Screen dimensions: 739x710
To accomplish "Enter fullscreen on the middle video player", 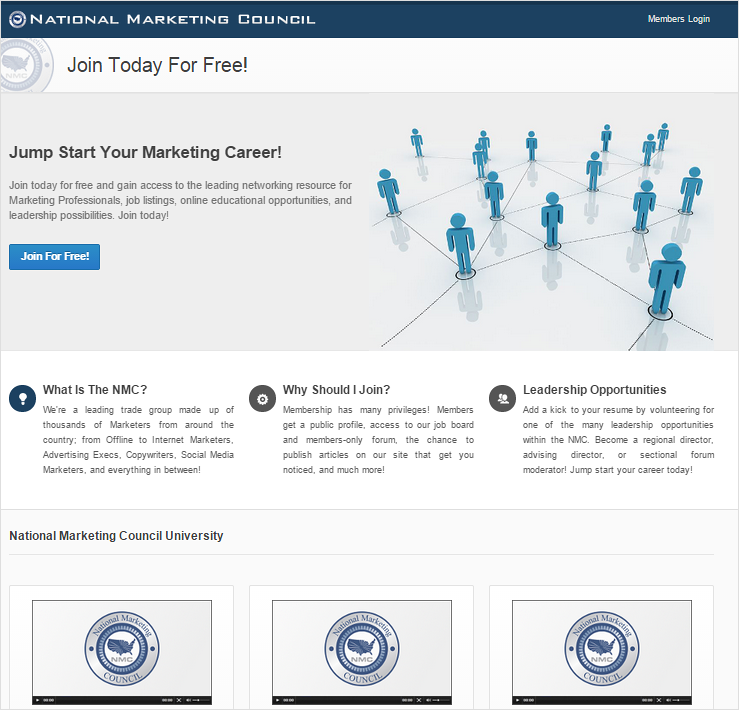I will (x=418, y=700).
